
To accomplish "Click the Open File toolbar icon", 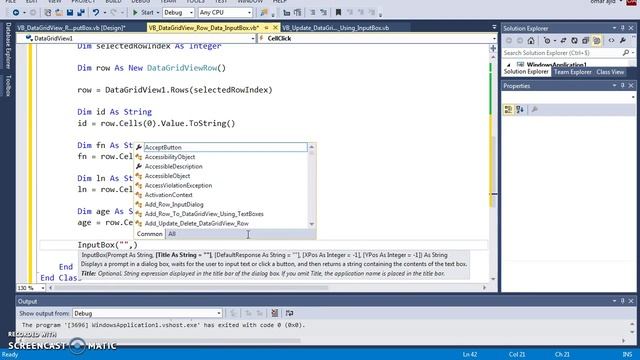I will [59, 13].
